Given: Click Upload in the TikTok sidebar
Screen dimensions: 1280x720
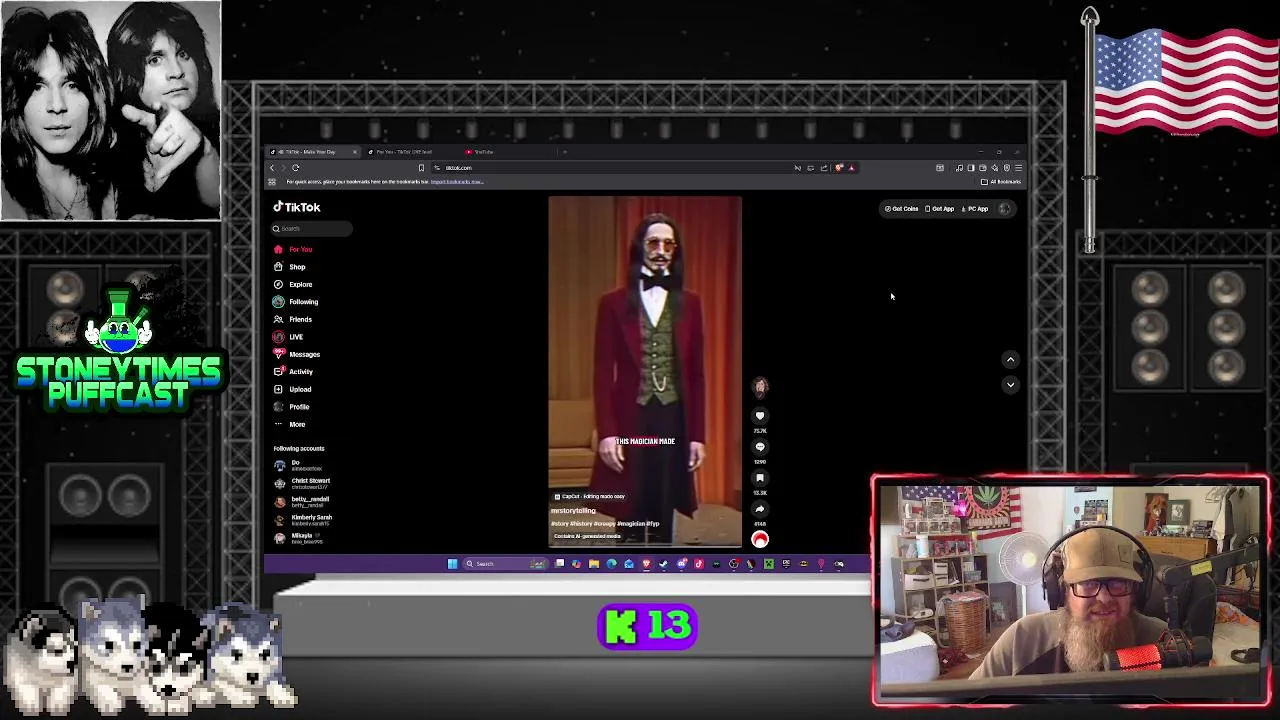Looking at the screenshot, I should coord(293,389).
